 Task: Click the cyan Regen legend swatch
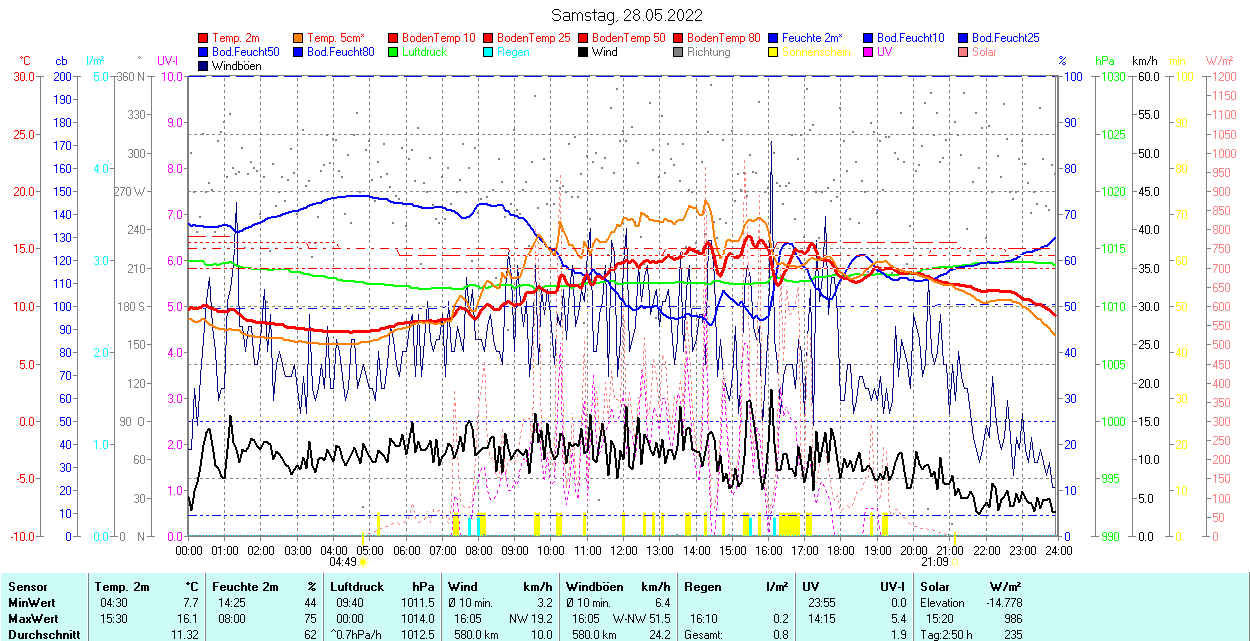click(489, 52)
